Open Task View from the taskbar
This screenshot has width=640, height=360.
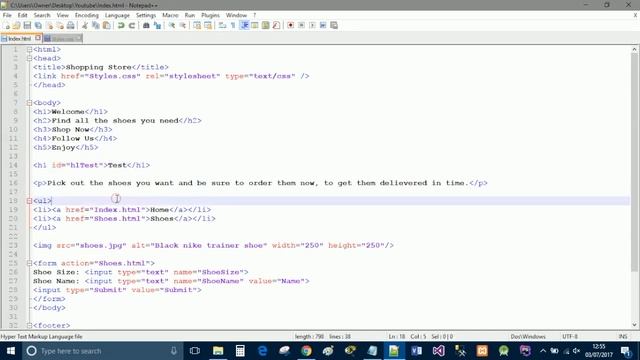pos(195,351)
